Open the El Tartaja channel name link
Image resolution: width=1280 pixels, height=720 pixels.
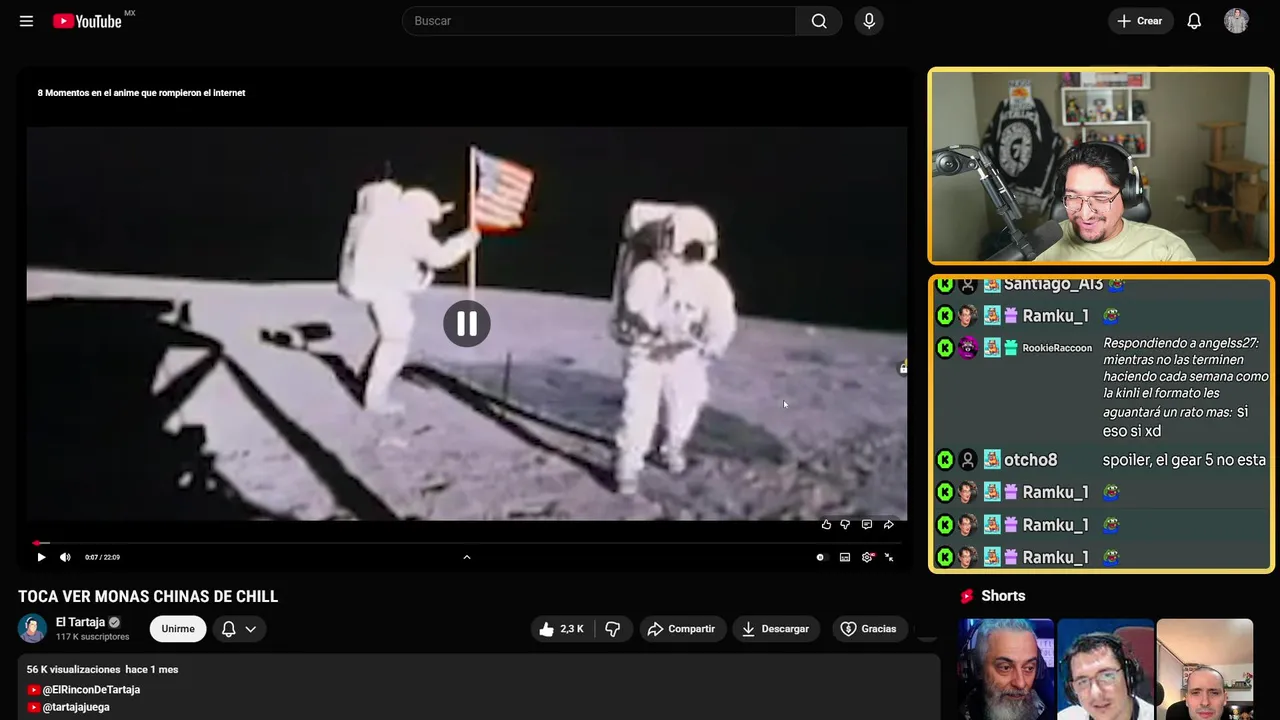tap(80, 622)
